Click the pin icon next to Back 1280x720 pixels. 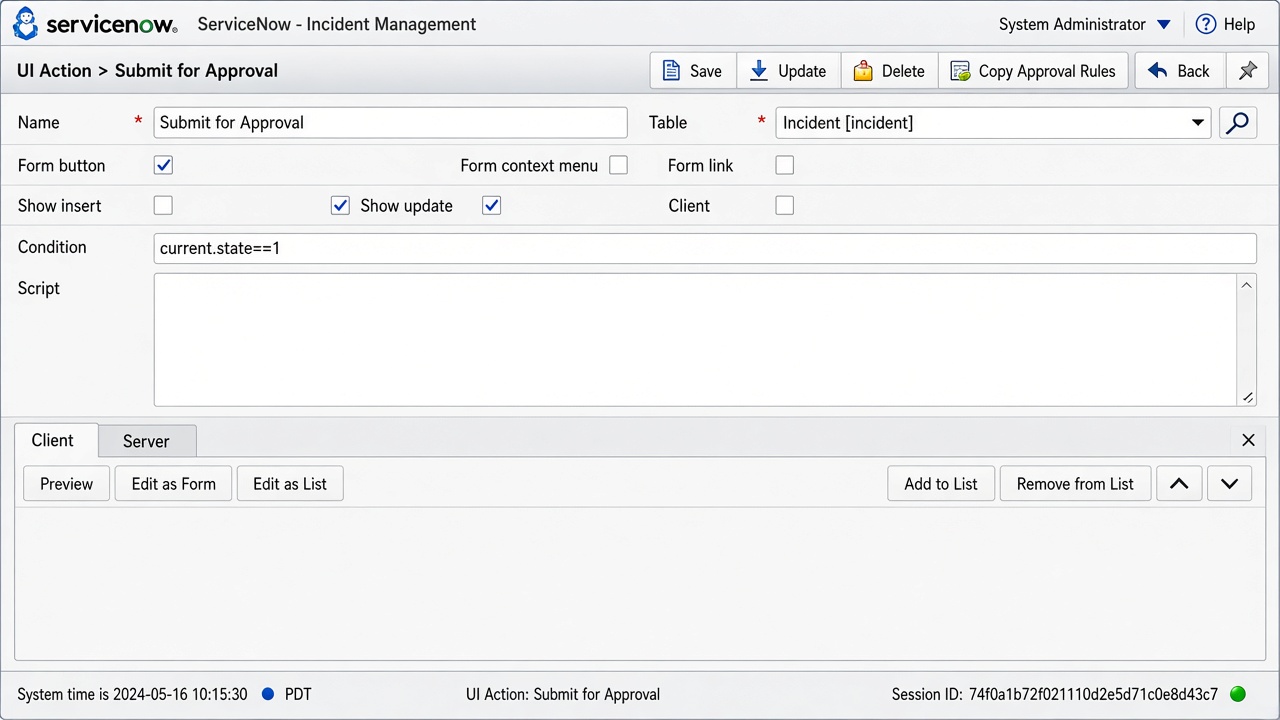1247,71
